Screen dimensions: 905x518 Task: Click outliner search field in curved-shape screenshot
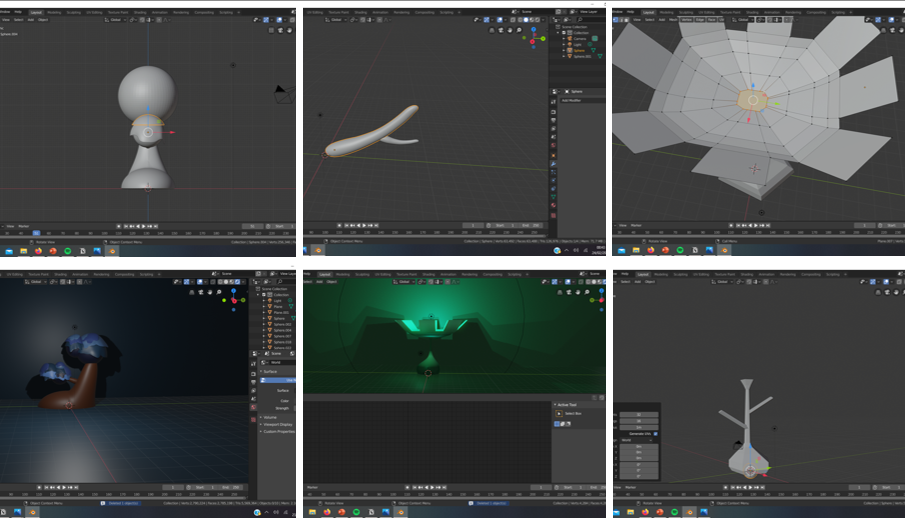[590, 20]
